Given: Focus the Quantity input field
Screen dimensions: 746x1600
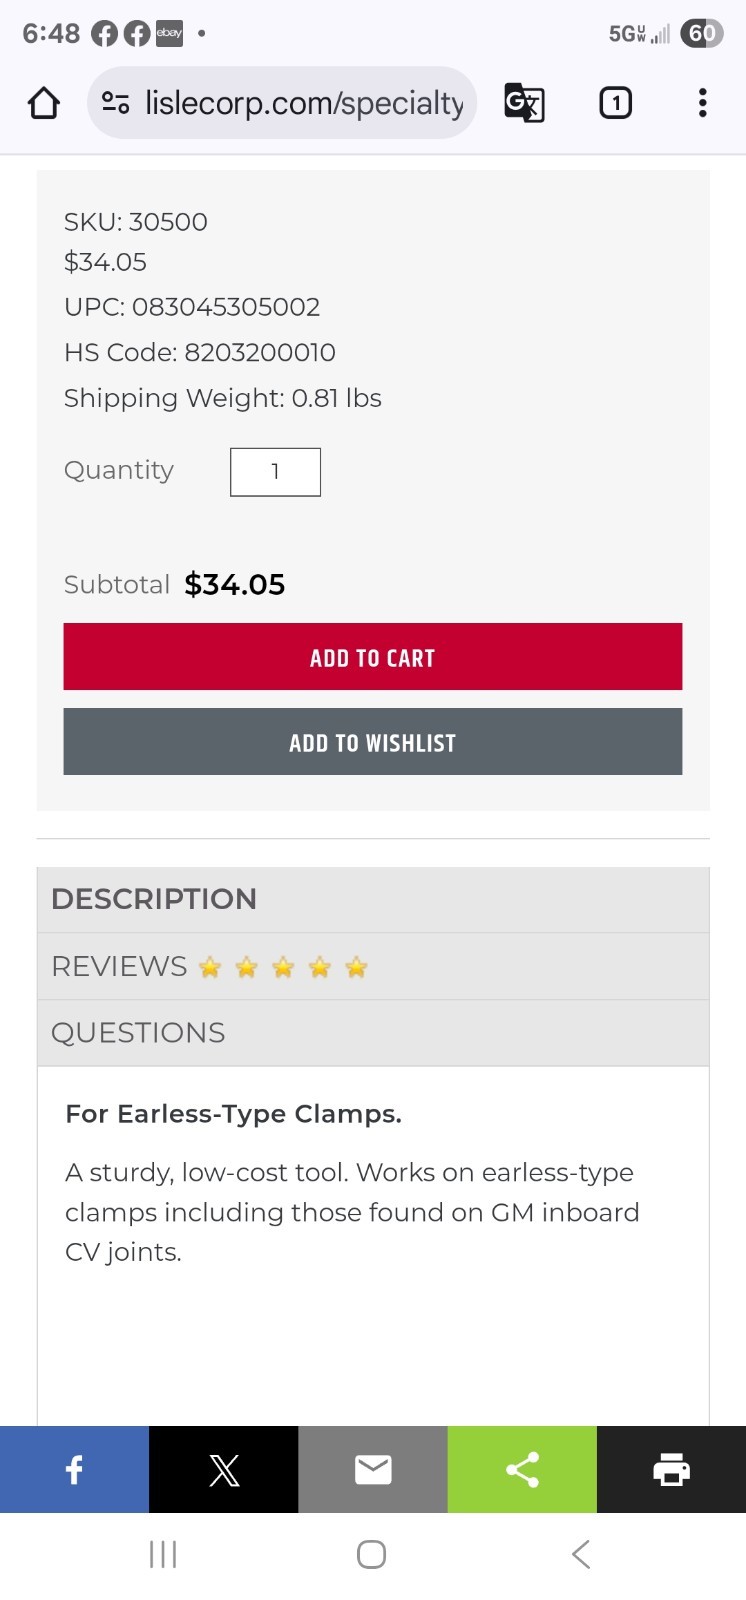Looking at the screenshot, I should coord(275,472).
